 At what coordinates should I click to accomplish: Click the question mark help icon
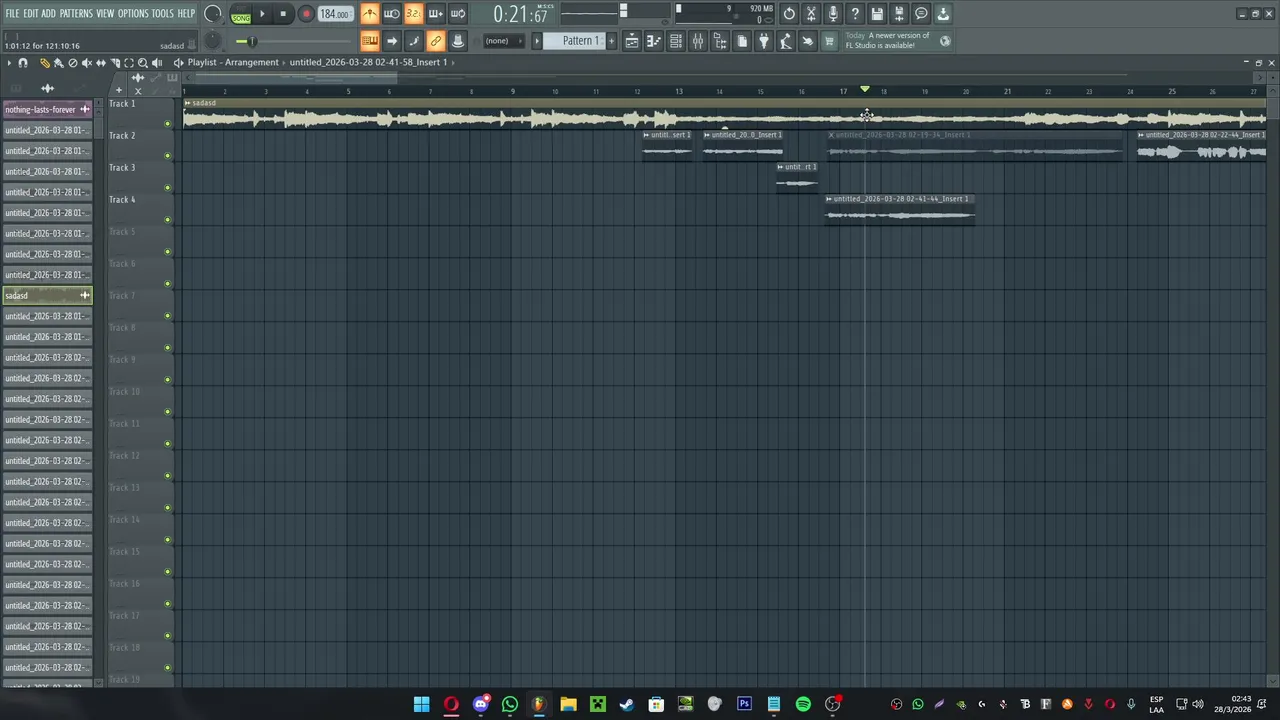click(x=855, y=14)
